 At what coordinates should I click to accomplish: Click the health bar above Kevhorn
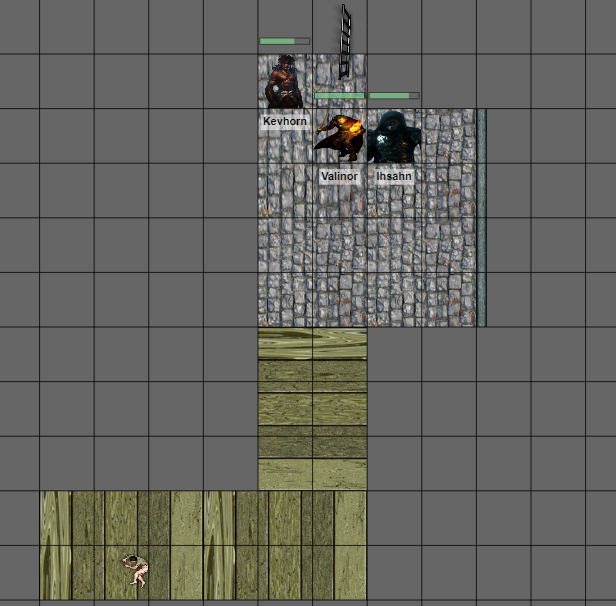pos(284,41)
